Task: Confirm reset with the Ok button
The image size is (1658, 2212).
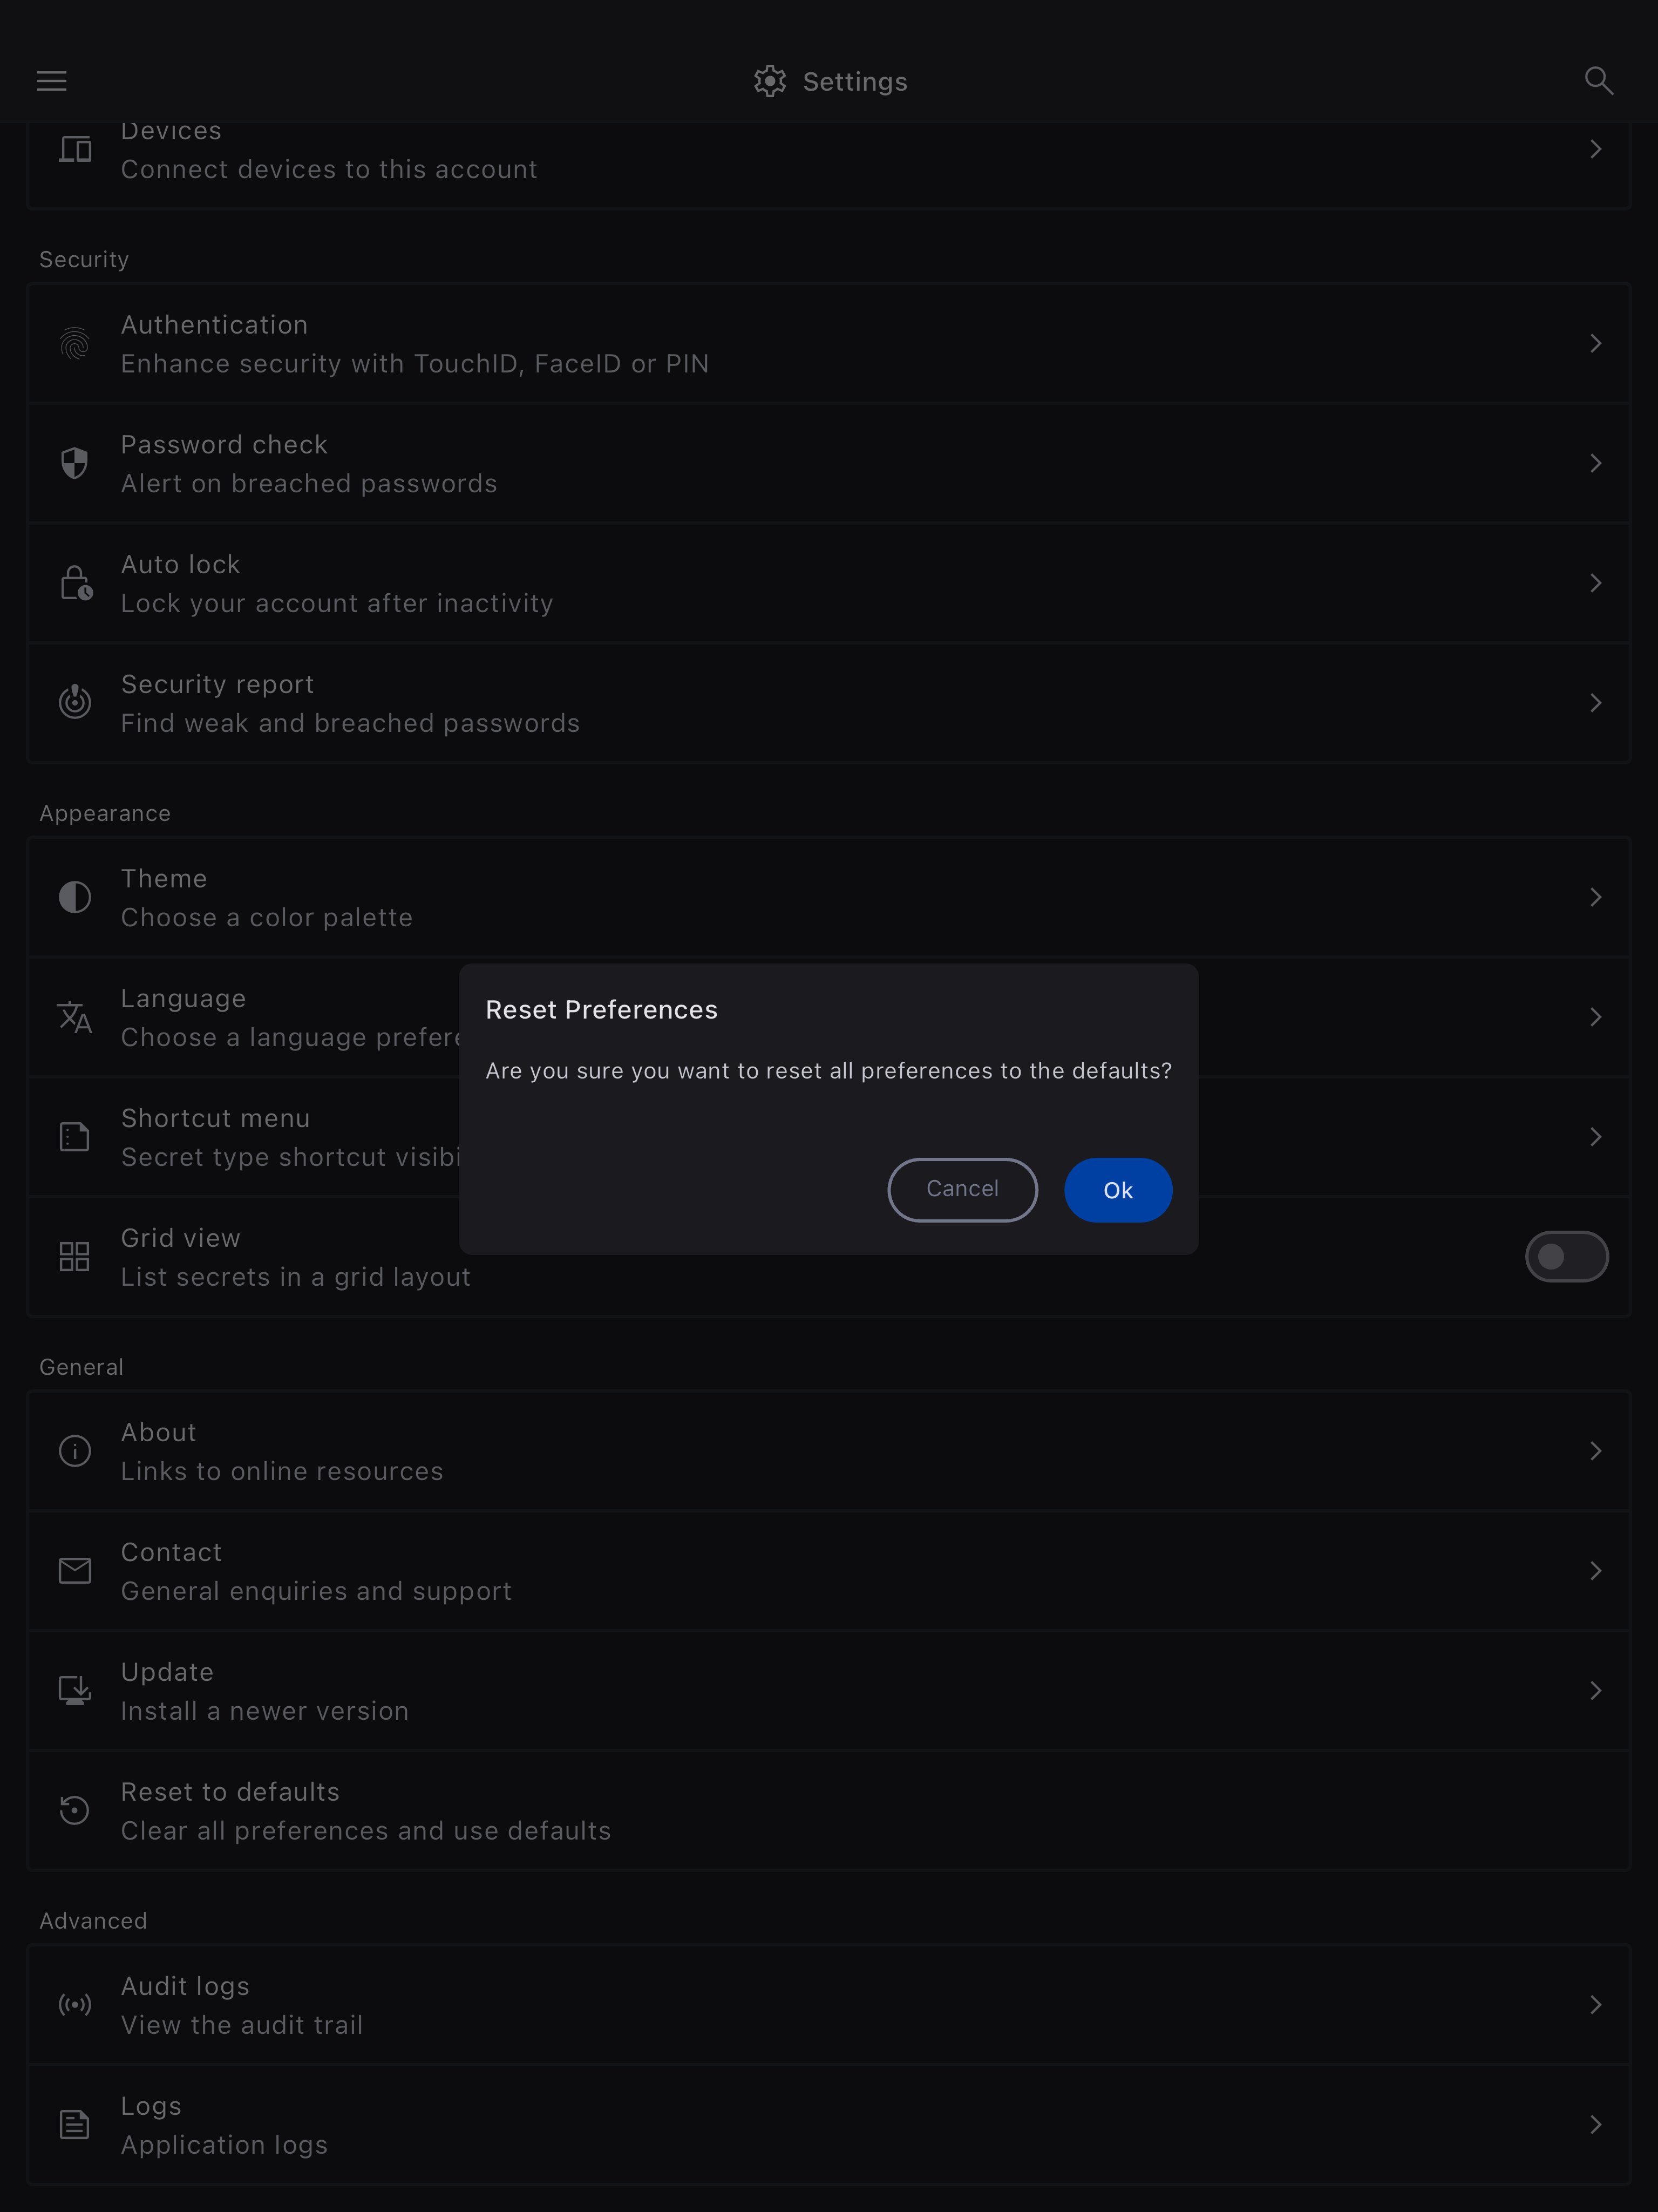Action: pos(1117,1190)
